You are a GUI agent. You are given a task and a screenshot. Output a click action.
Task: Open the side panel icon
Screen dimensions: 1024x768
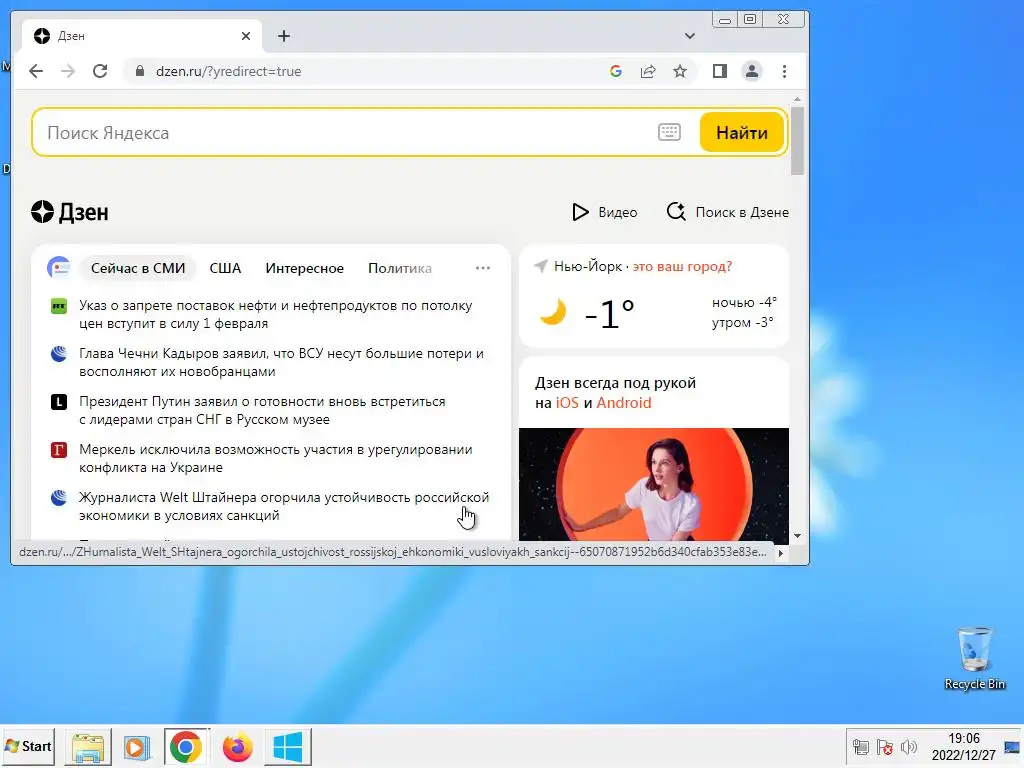coord(720,71)
